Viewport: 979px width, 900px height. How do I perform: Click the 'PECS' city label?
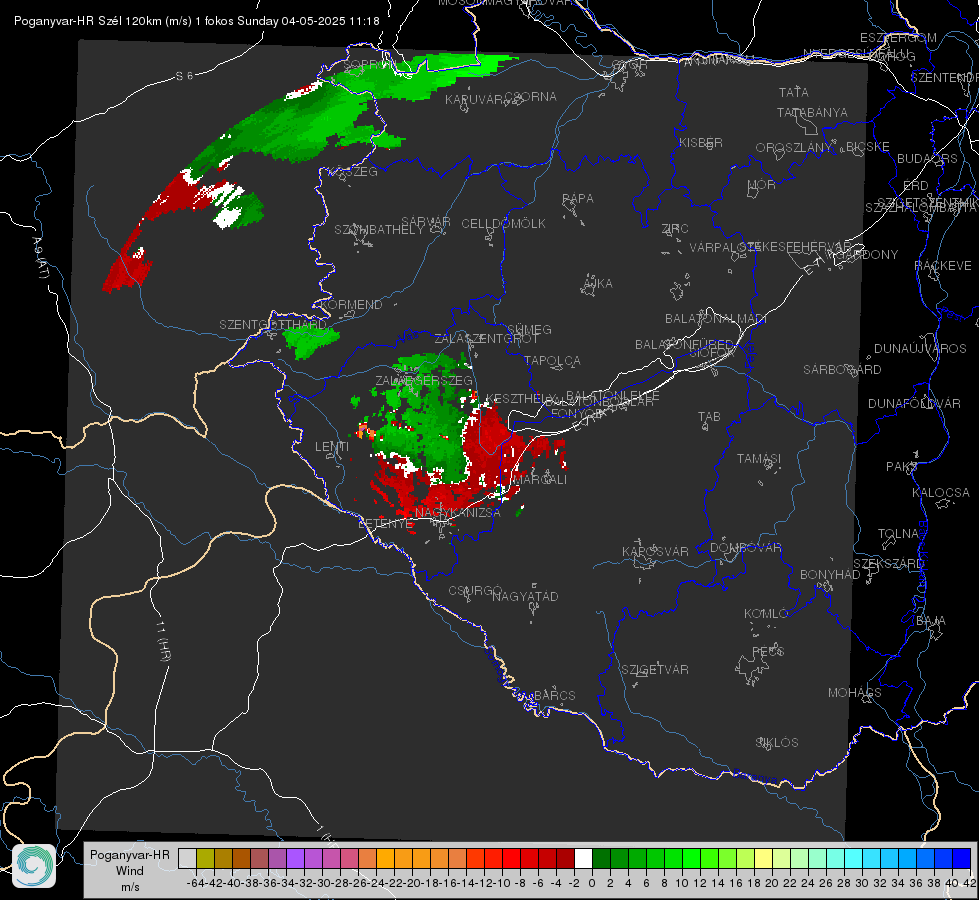767,652
